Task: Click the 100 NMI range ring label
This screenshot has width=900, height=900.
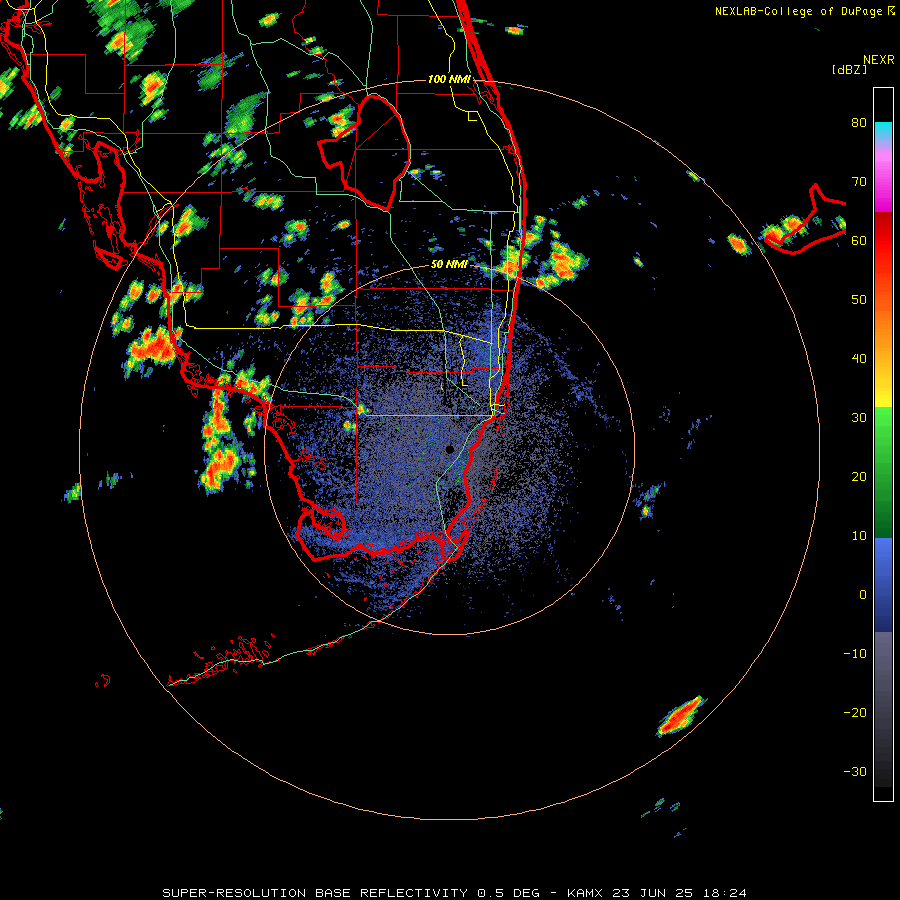Action: (449, 79)
